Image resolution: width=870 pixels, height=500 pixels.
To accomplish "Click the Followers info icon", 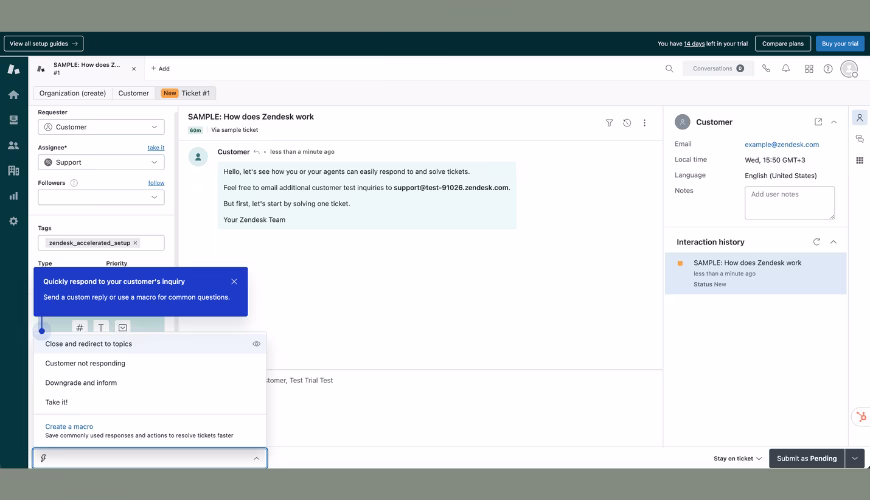I will pos(74,183).
